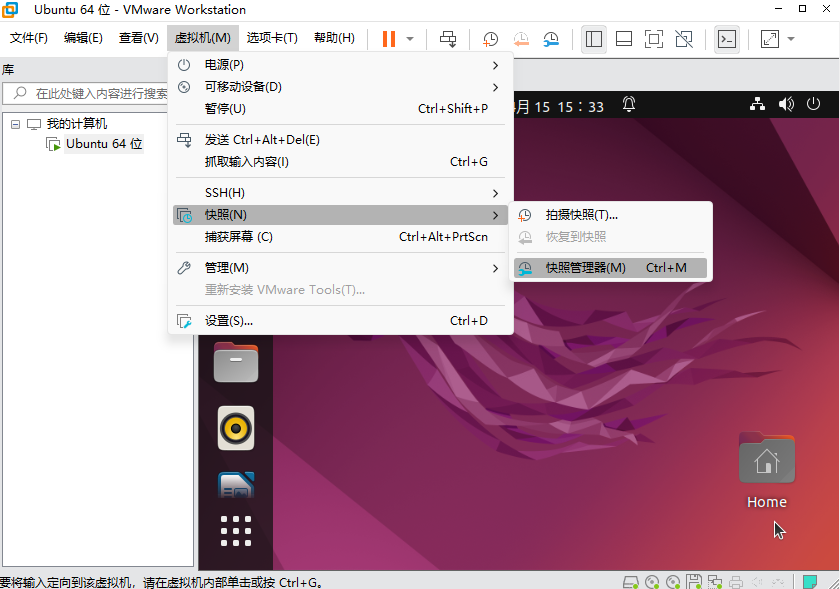The image size is (840, 589).
Task: Click the floppy drive status bar icon
Action: (694, 582)
